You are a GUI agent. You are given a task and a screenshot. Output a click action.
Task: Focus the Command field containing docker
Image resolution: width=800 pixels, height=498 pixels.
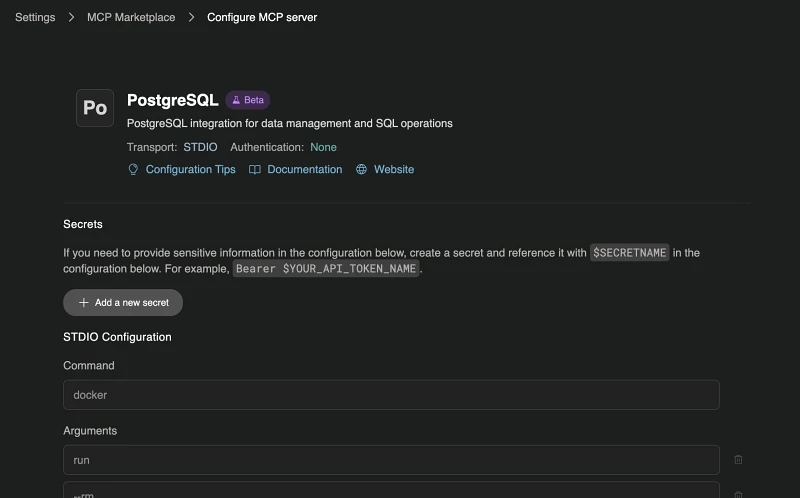391,395
